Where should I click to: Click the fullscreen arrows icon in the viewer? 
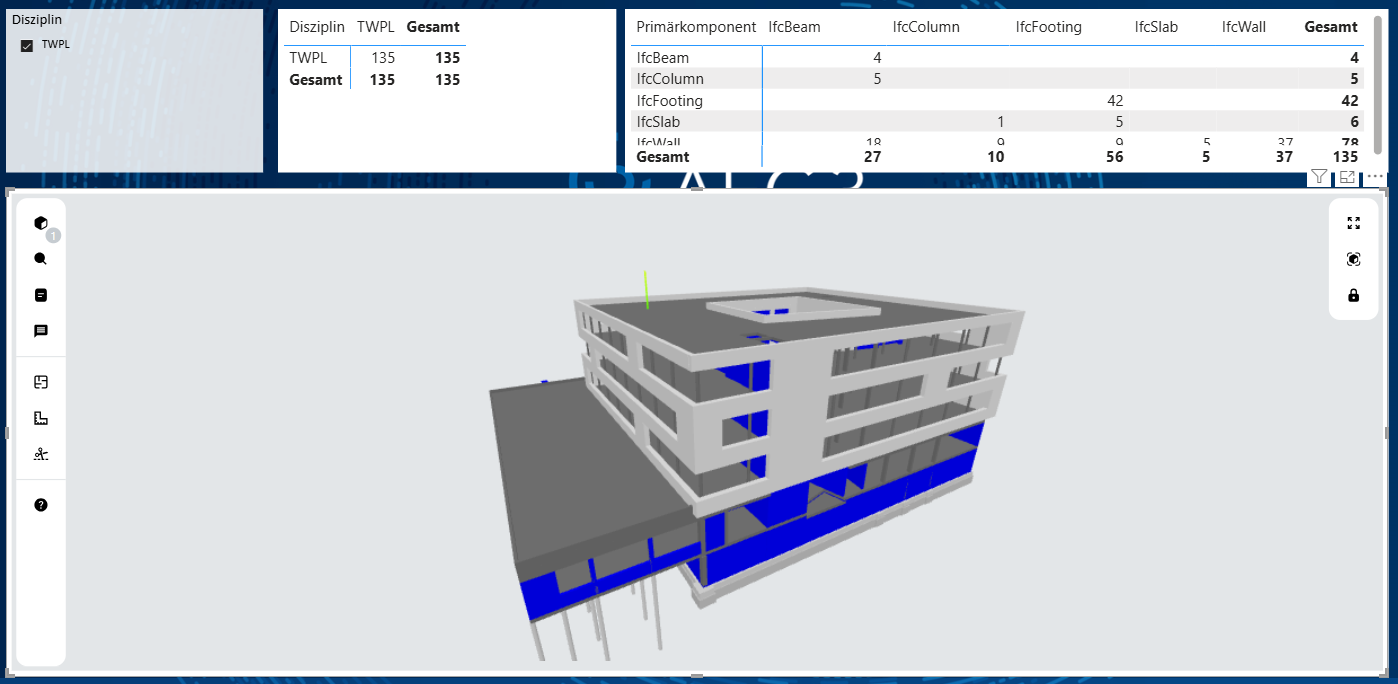coord(1354,223)
